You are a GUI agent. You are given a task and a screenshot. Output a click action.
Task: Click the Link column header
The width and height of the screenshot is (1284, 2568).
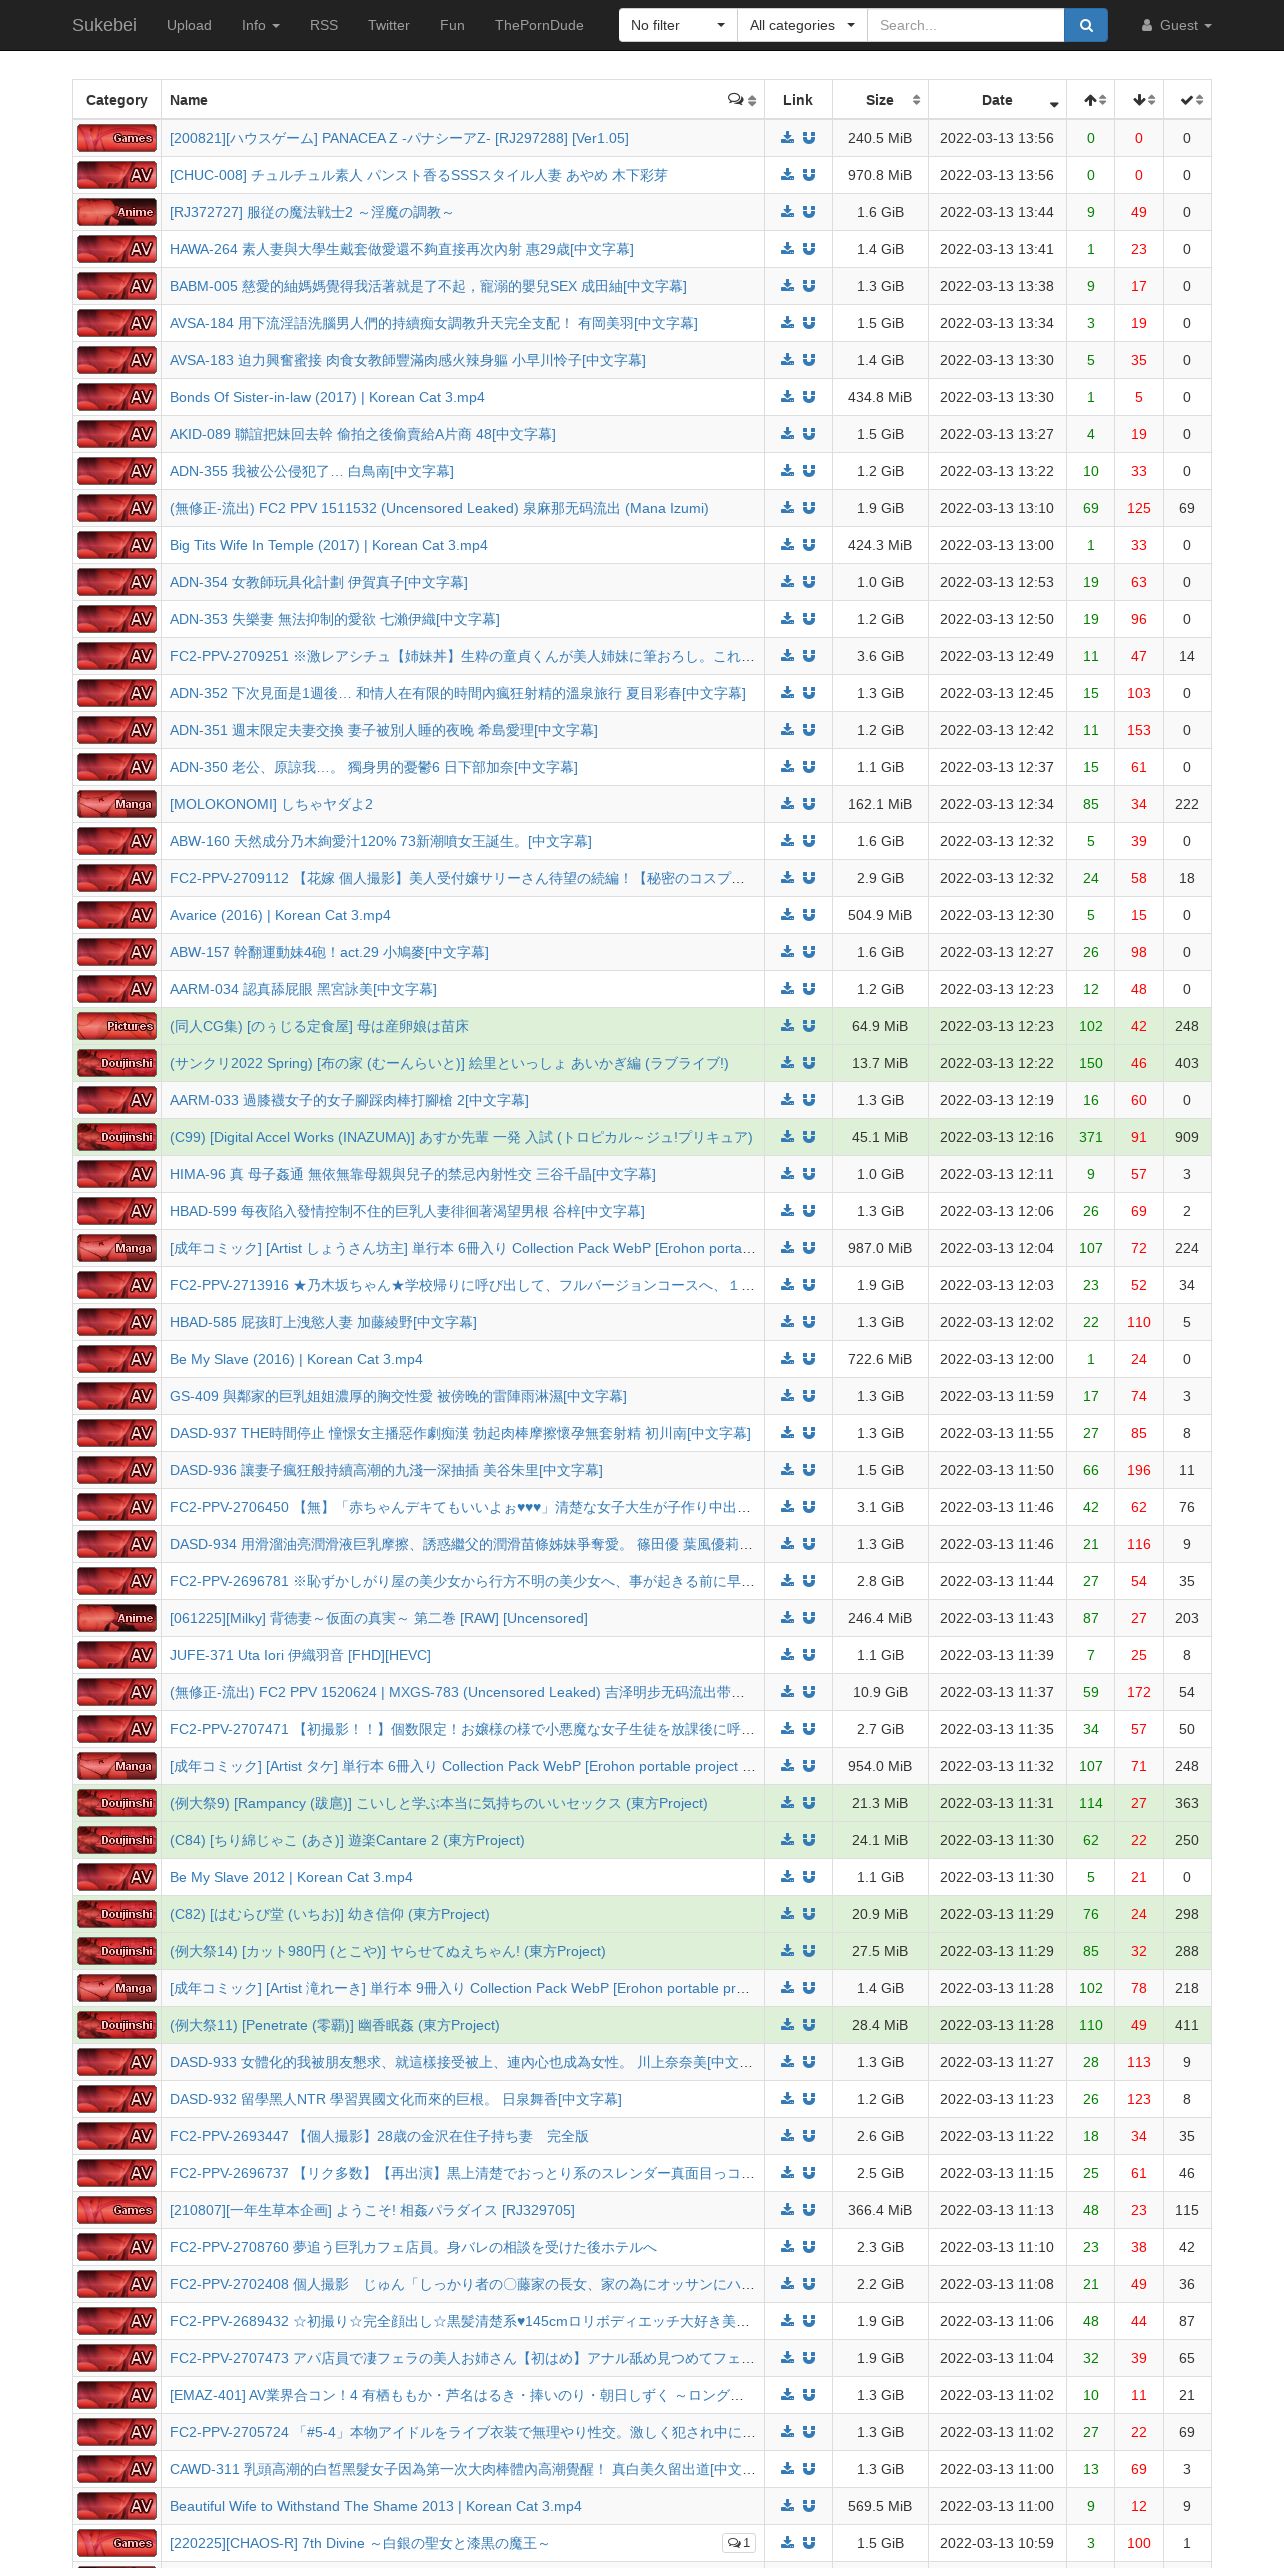click(x=798, y=100)
